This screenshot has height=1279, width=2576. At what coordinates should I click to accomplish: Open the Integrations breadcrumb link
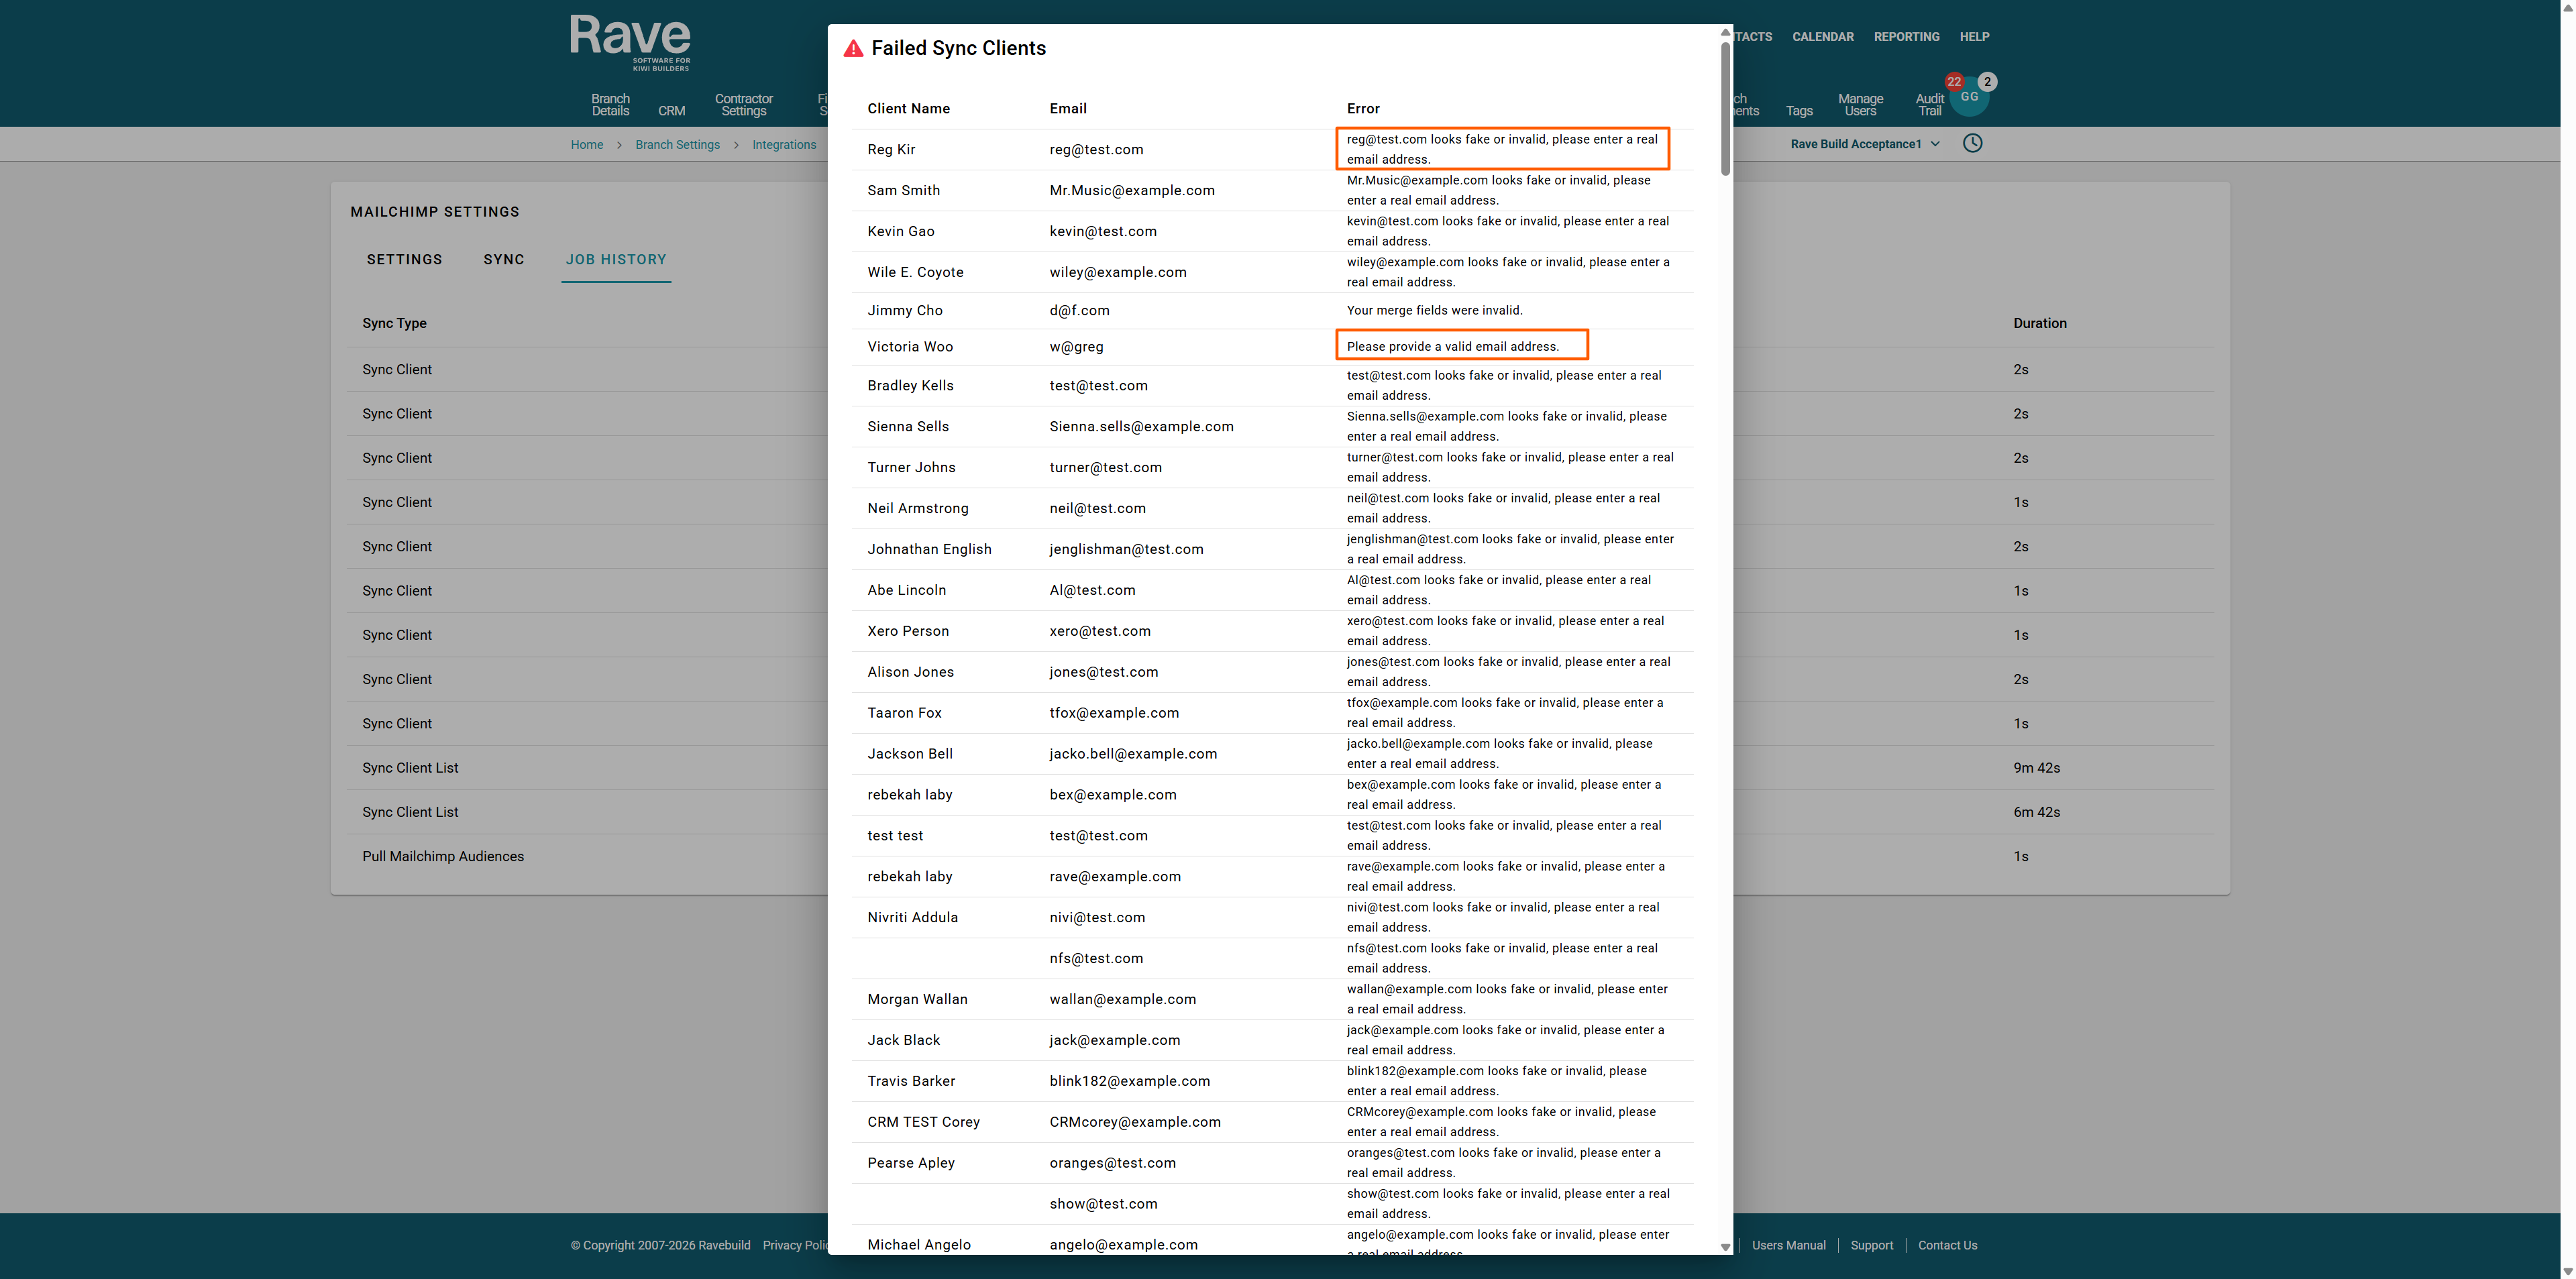784,145
